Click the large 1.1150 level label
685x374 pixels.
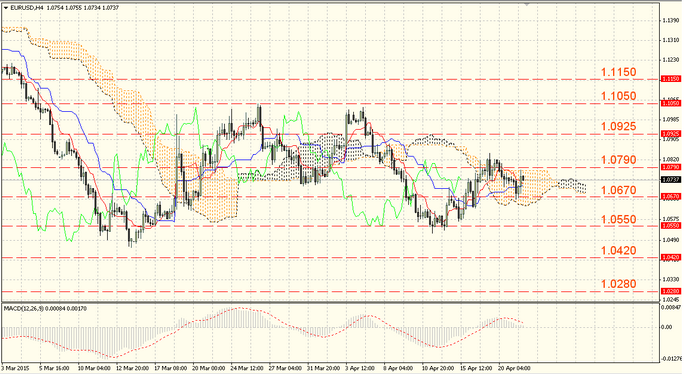click(x=619, y=72)
